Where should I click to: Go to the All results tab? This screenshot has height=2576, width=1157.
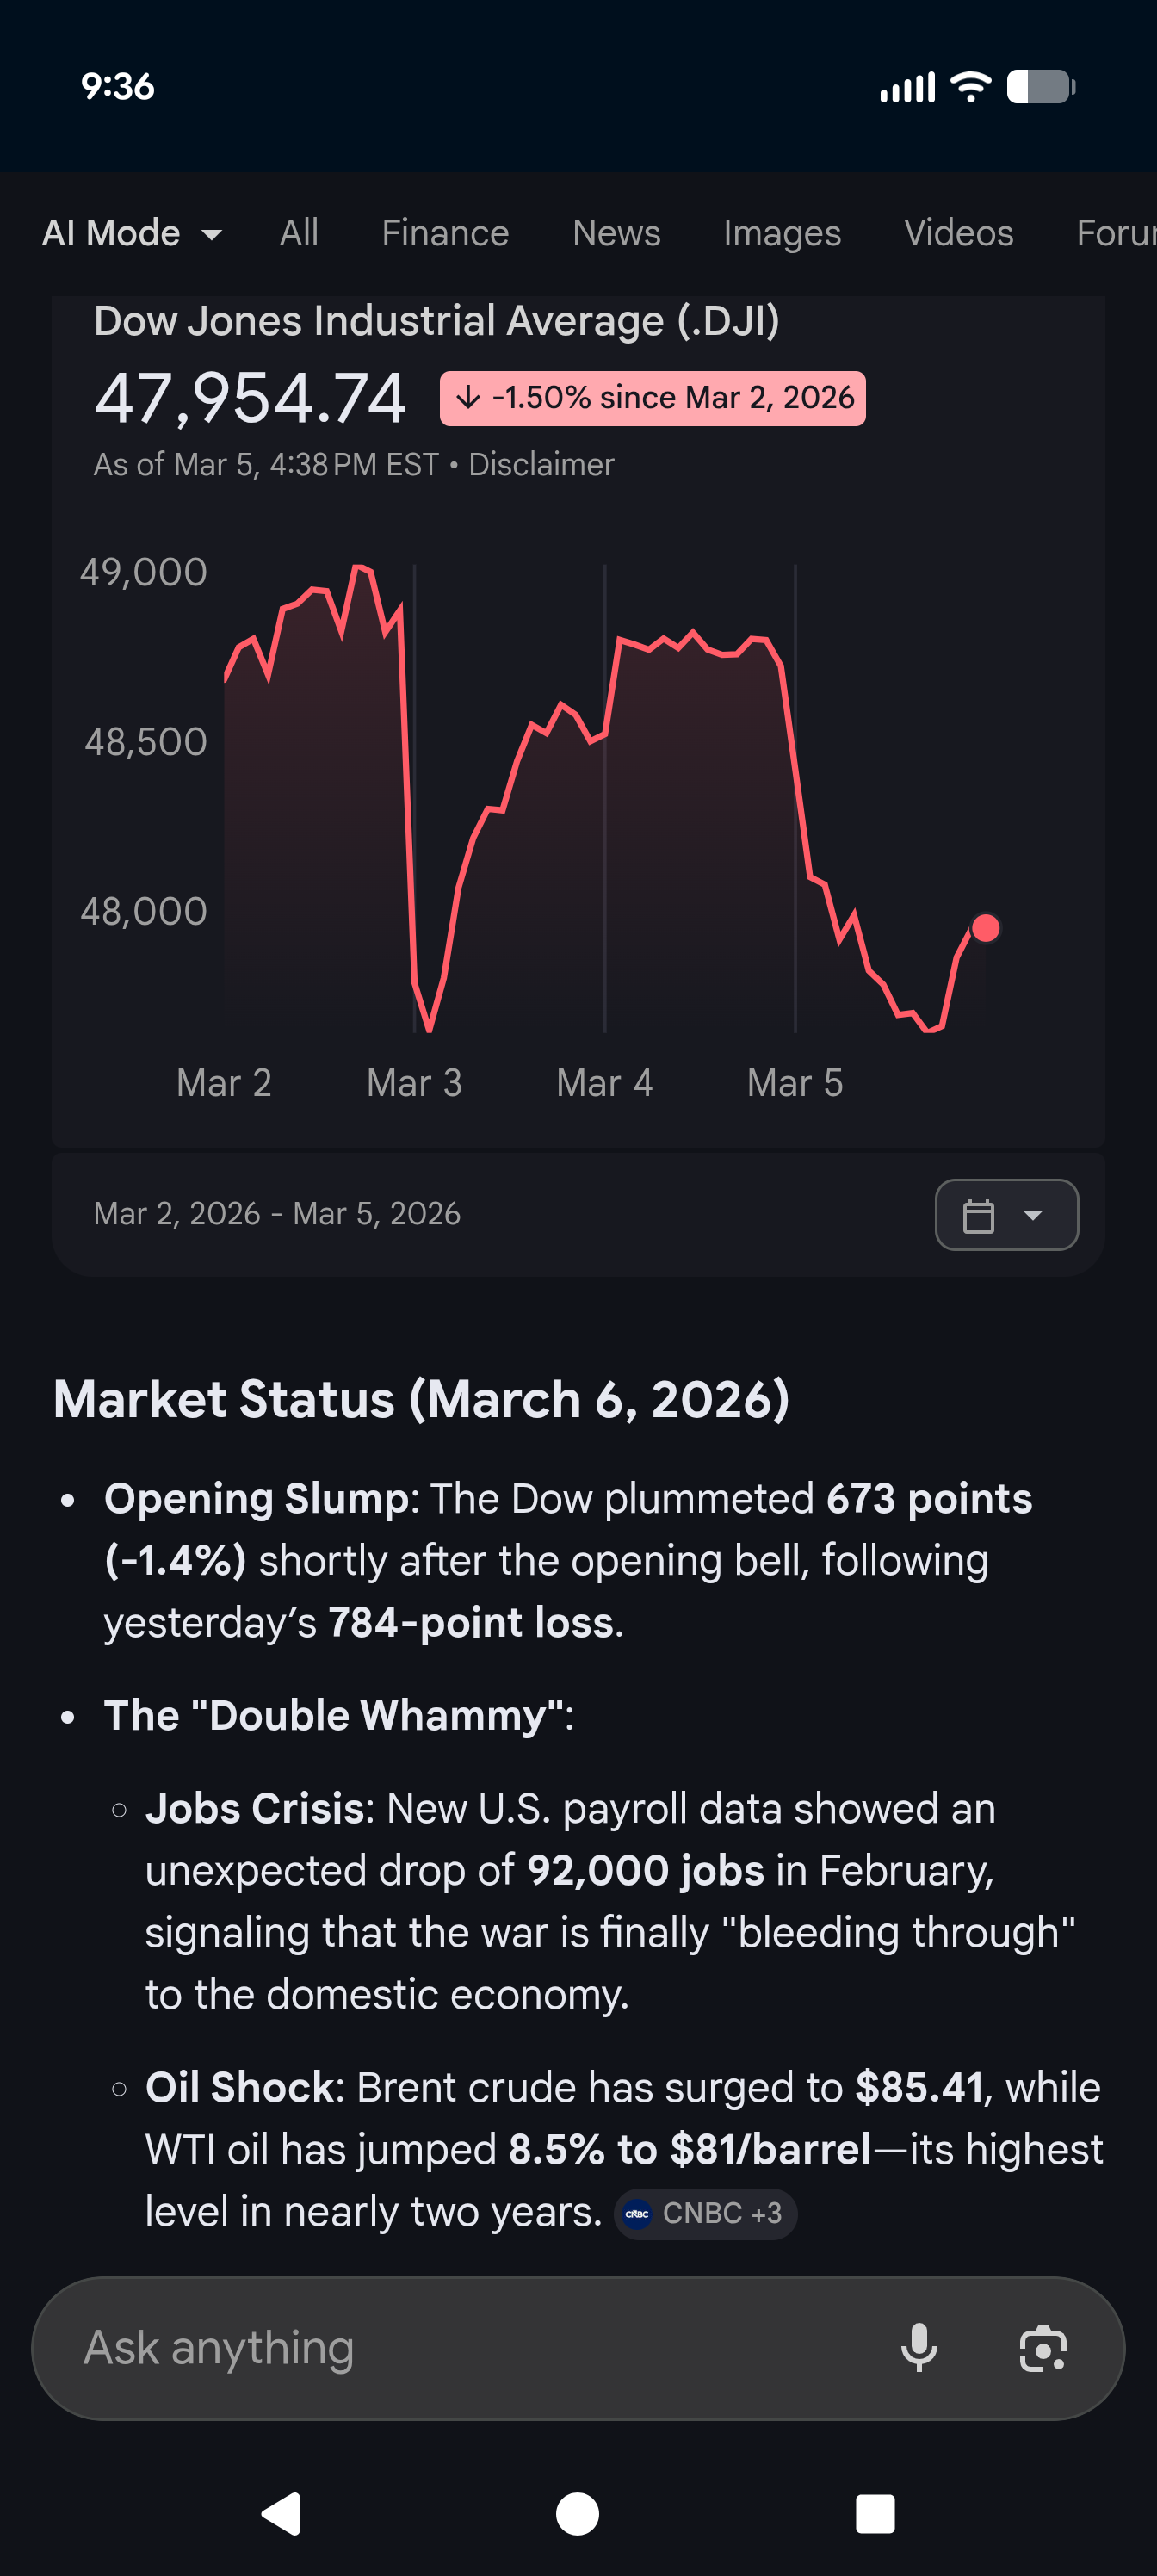click(299, 233)
